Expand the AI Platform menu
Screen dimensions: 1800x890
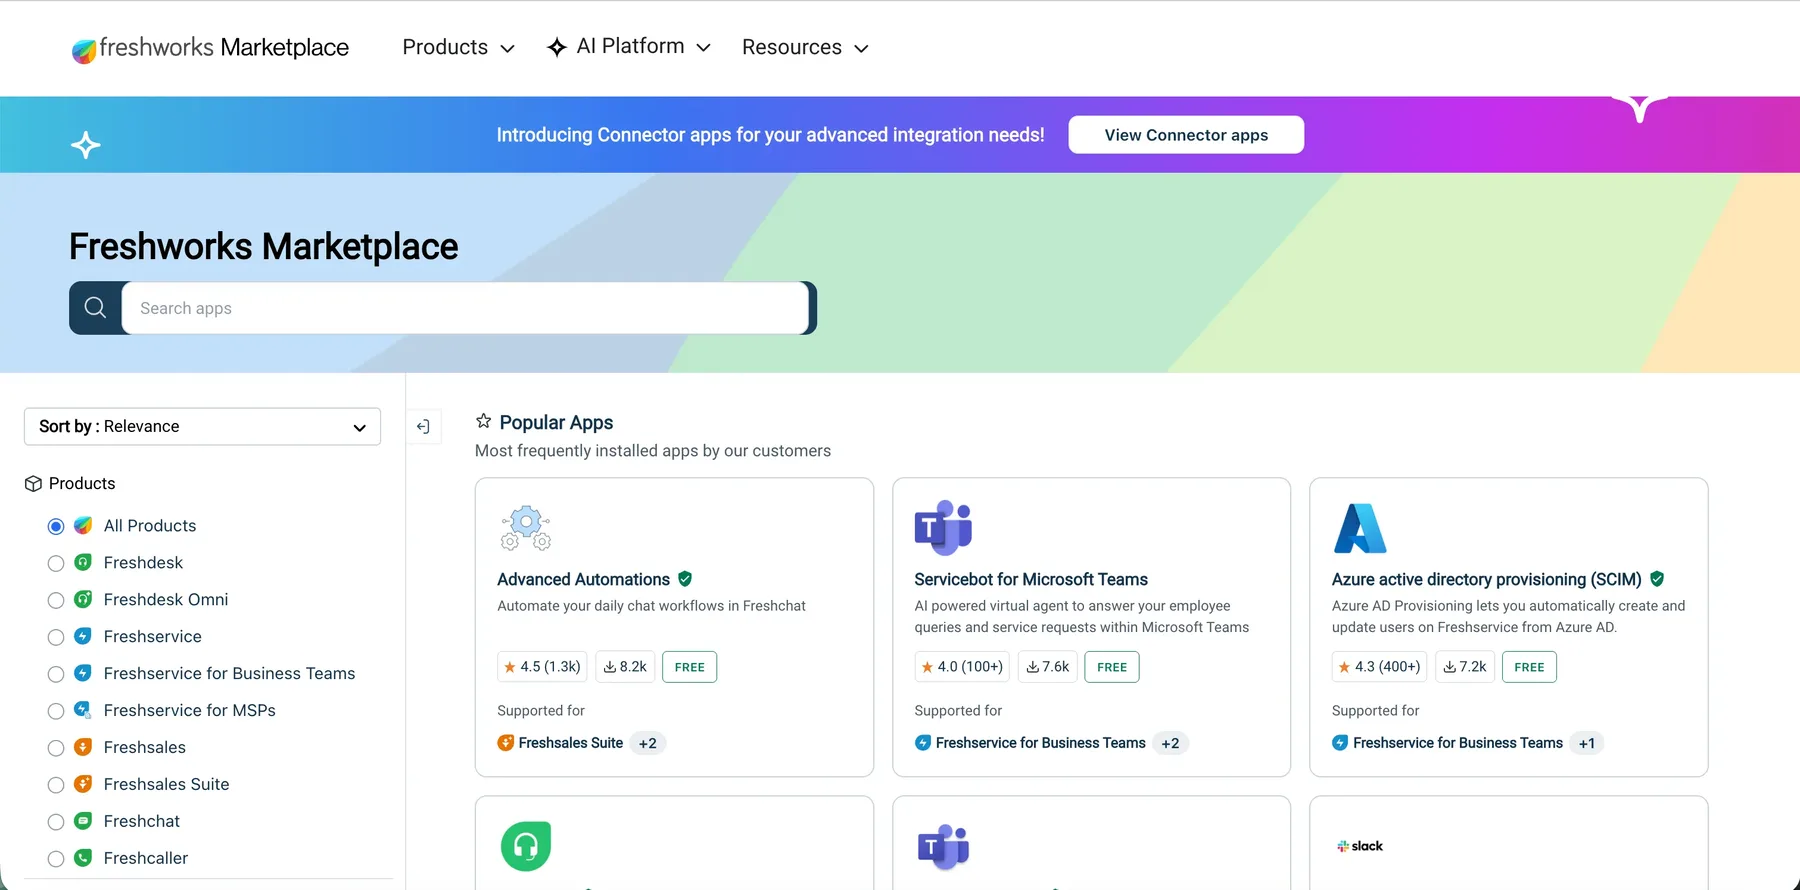tap(629, 47)
